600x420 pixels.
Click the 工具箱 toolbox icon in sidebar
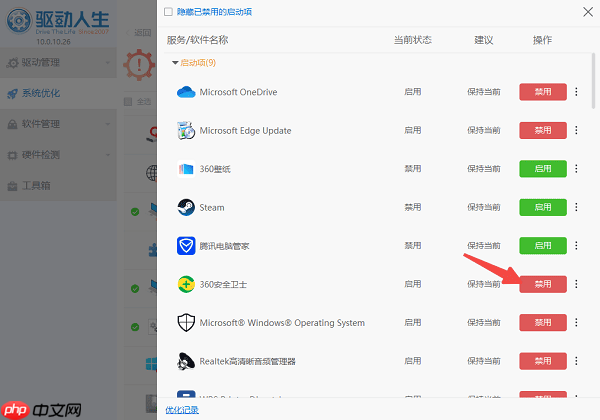13,186
